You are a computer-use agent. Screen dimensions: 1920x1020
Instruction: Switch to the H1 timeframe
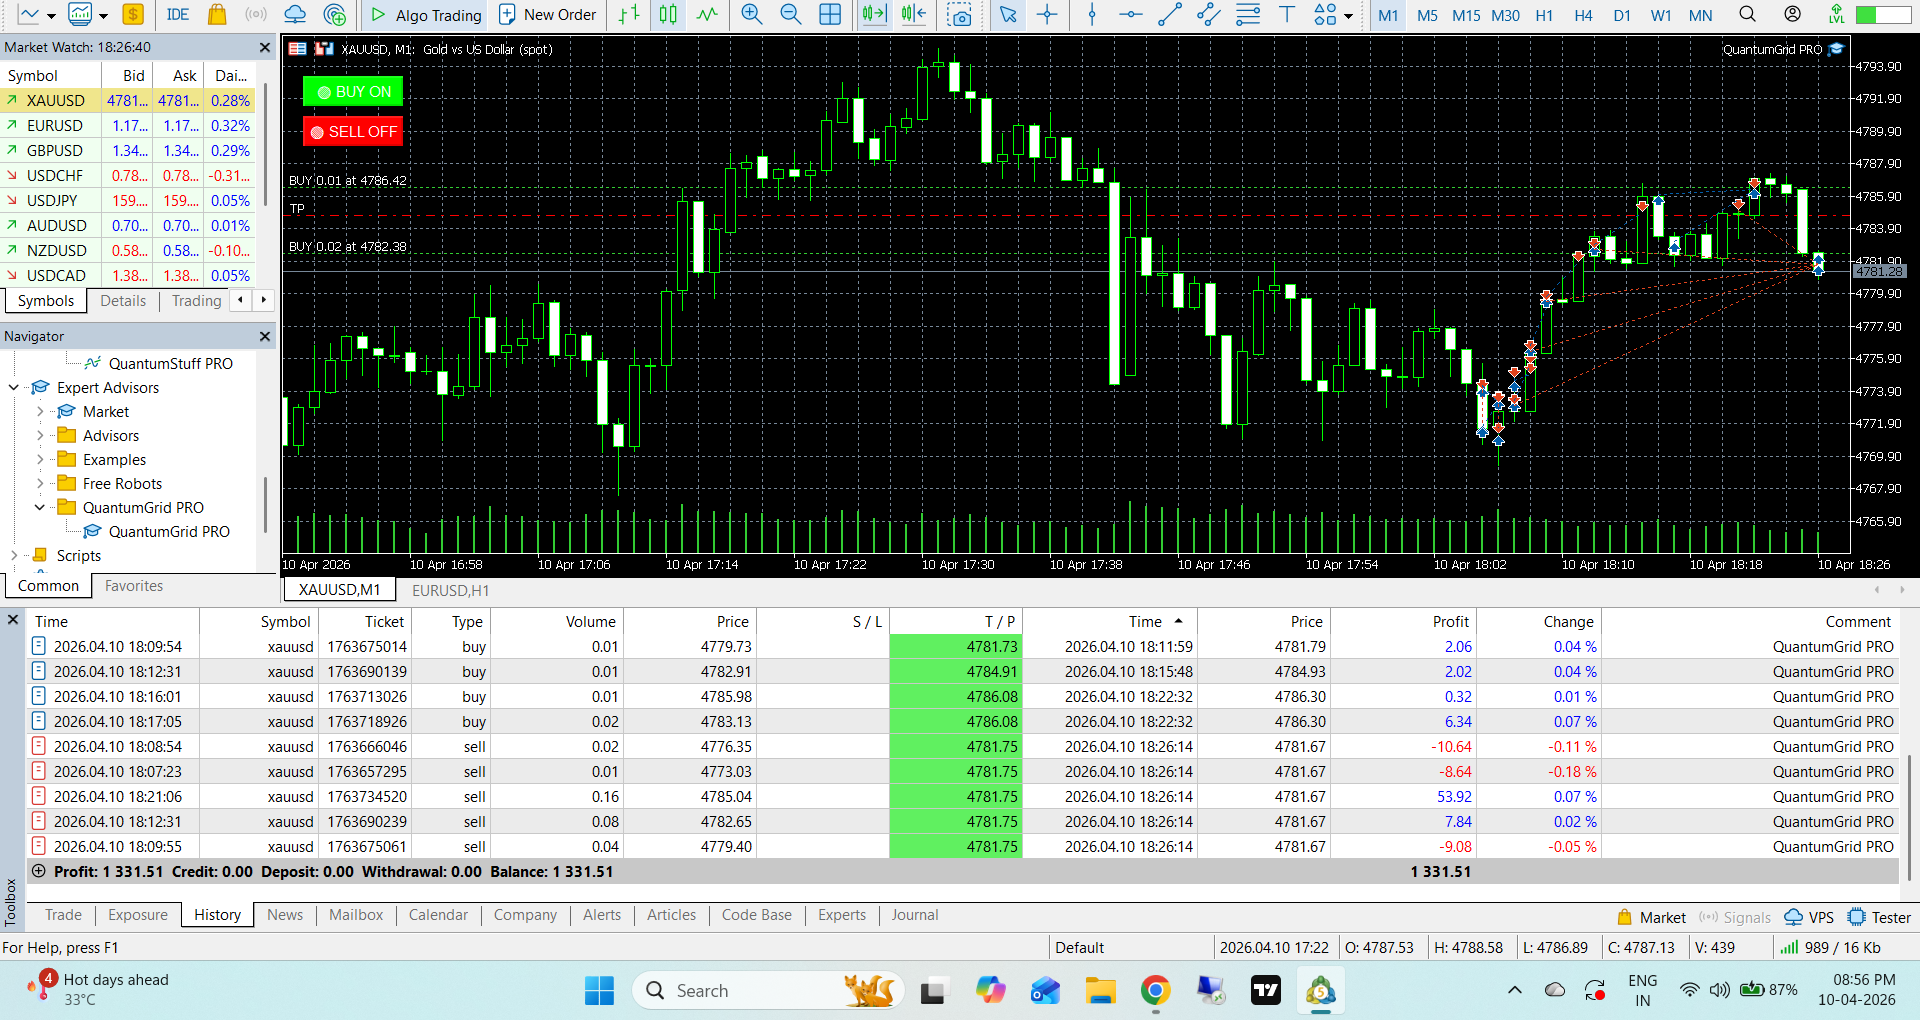(x=1544, y=15)
